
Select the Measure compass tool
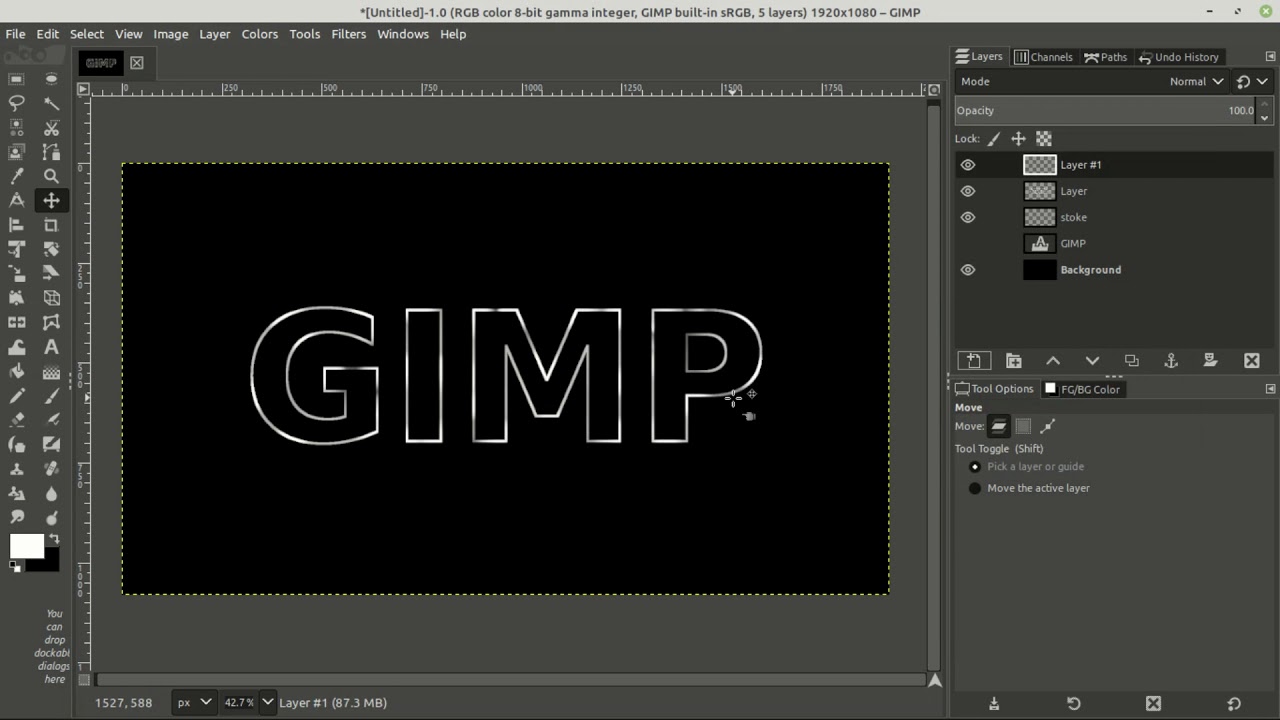[17, 200]
